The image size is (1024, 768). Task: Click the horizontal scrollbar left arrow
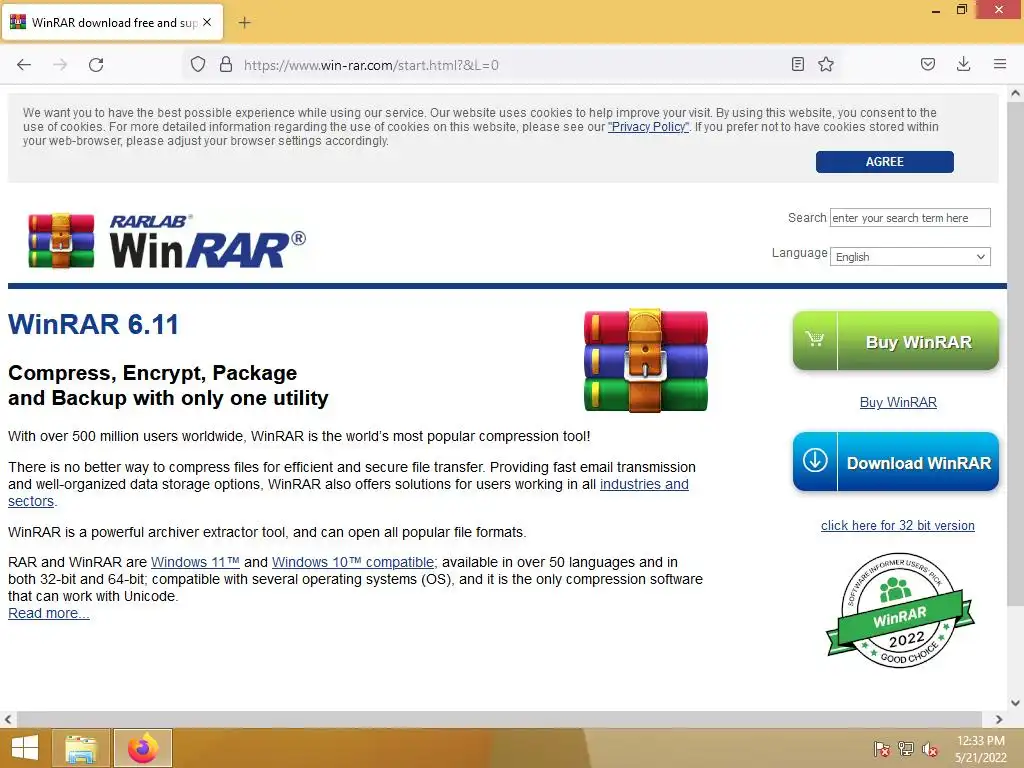(x=7, y=720)
